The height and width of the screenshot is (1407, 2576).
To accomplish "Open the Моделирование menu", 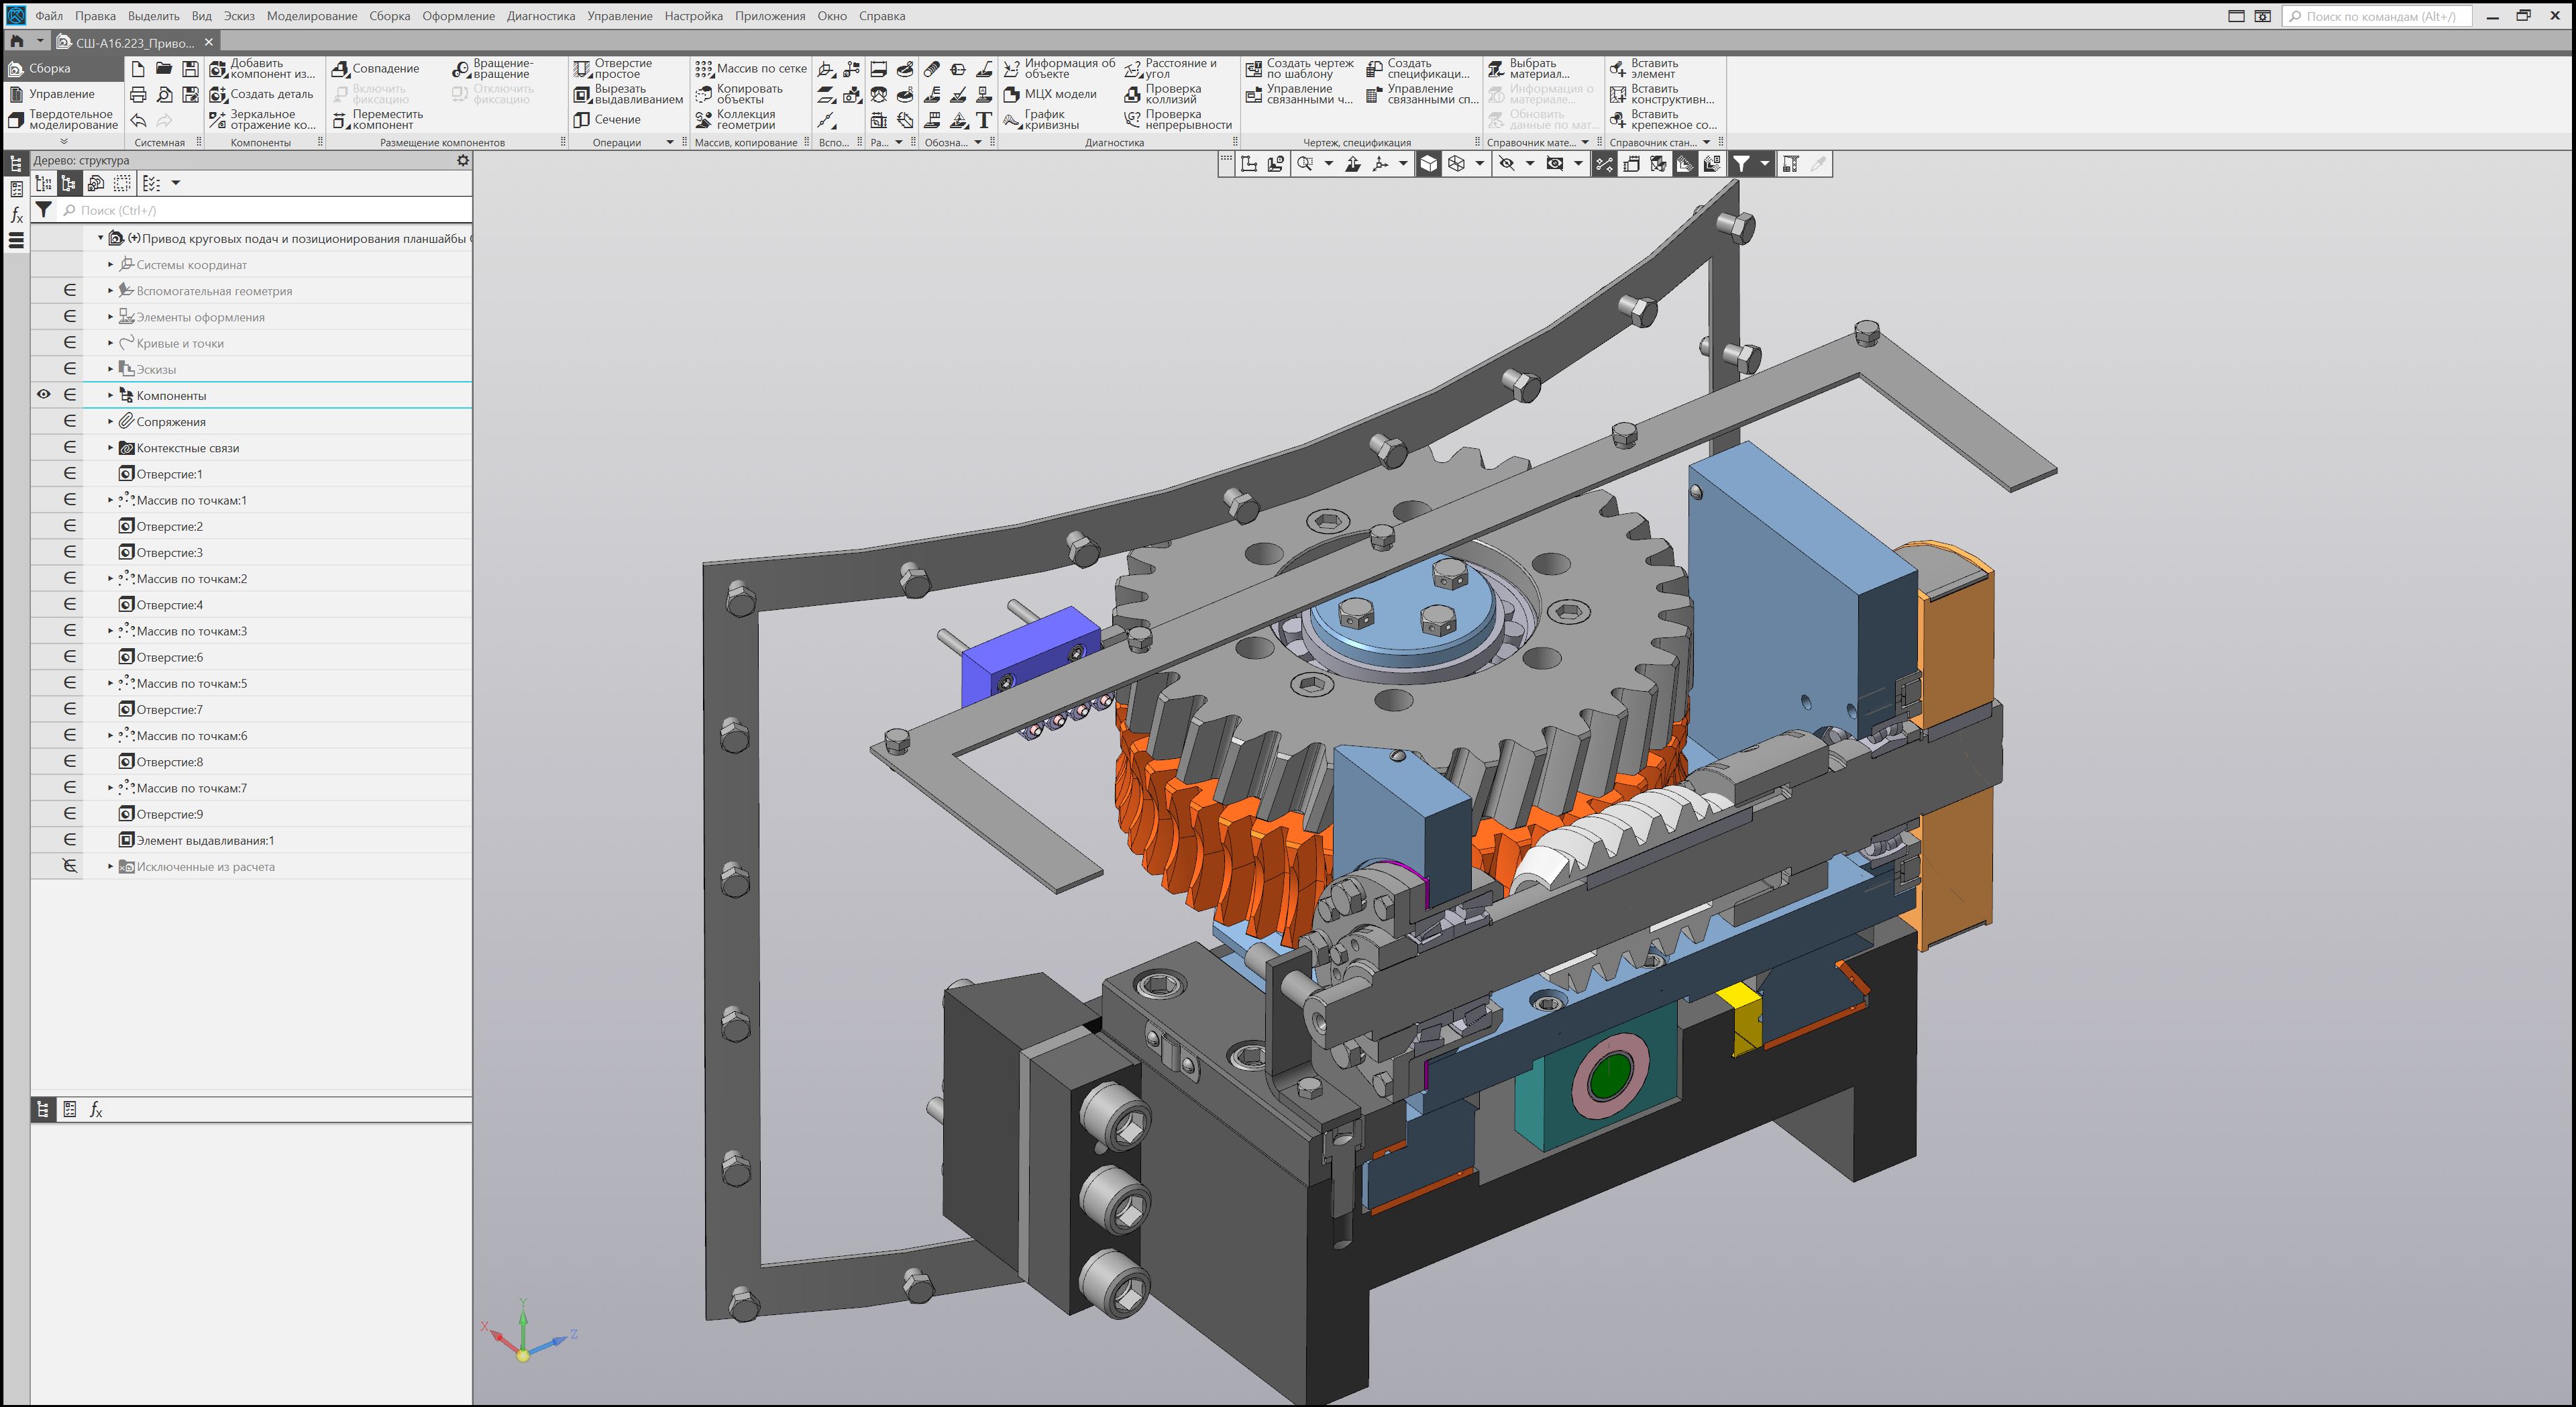I will coord(311,16).
